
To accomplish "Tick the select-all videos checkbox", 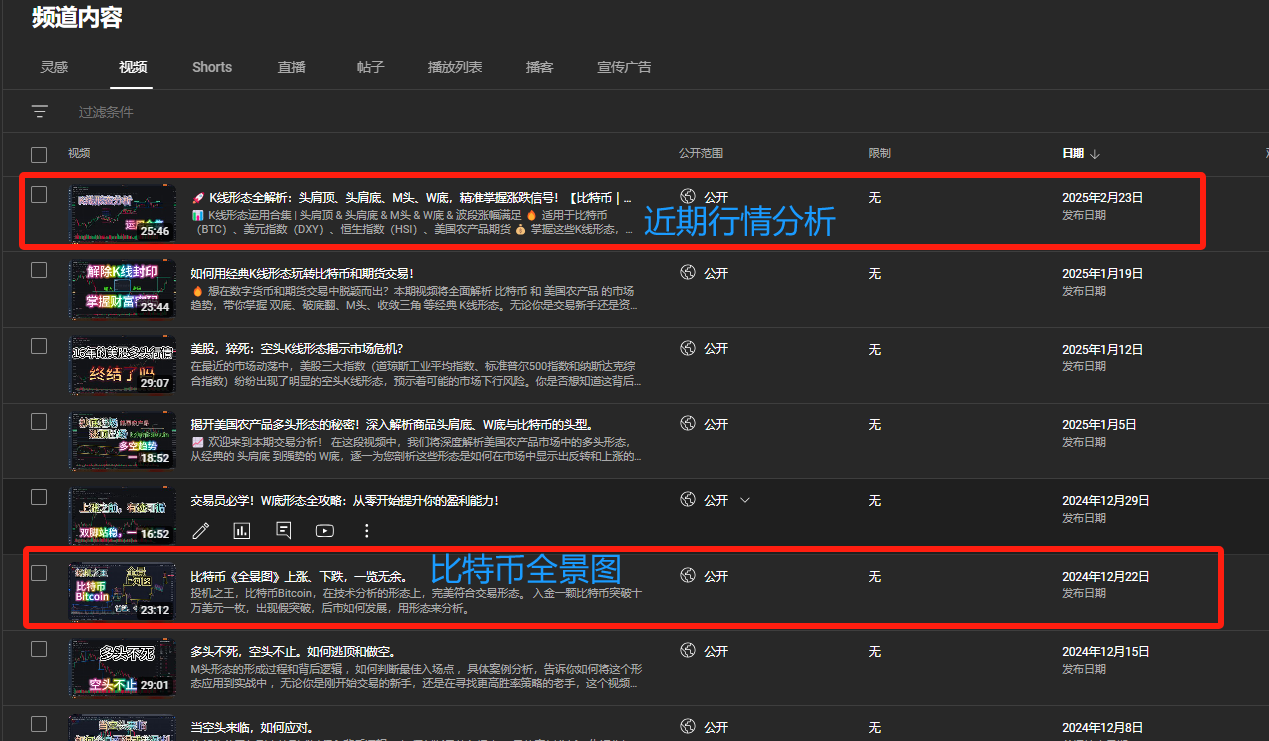I will 39,154.
